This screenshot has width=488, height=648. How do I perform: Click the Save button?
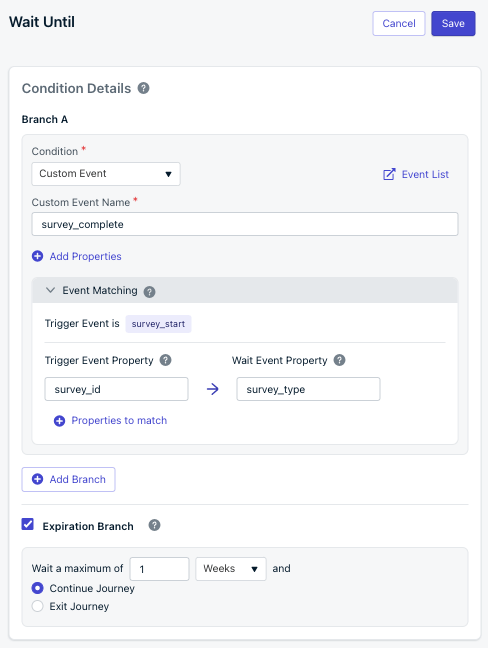point(453,24)
